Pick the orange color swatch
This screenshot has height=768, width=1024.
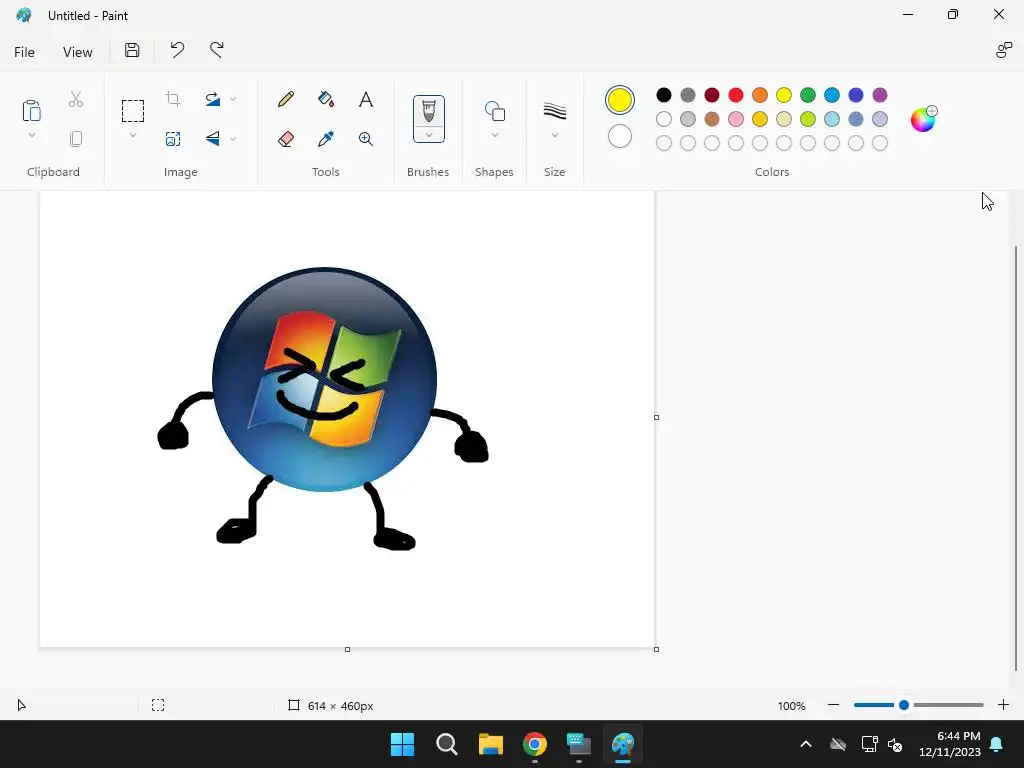point(760,95)
